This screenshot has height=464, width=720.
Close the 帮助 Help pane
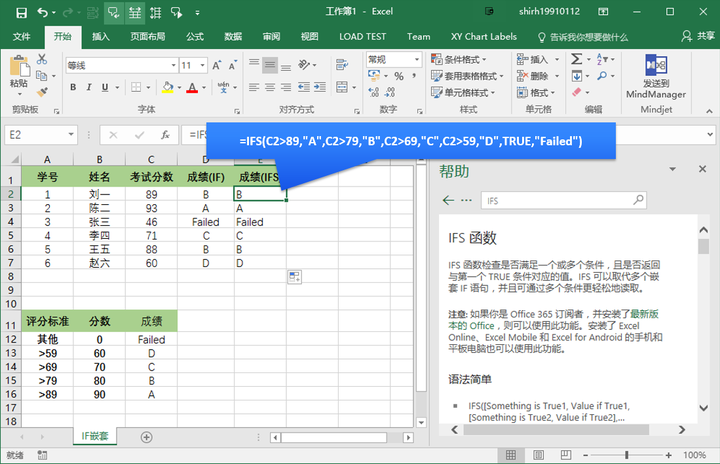tap(702, 169)
